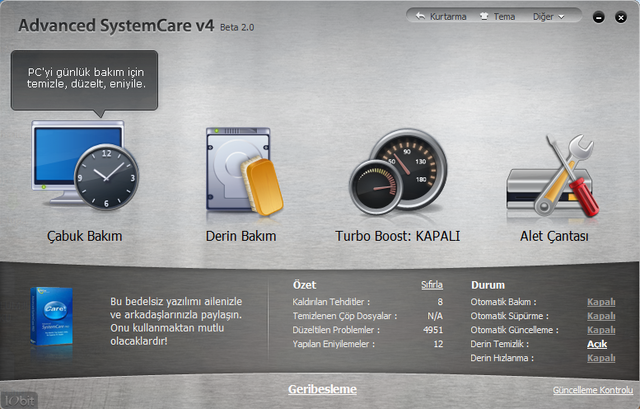Screen dimensions: 640x409
Task: Open Derin Bakım hard drive icon
Action: pos(244,171)
